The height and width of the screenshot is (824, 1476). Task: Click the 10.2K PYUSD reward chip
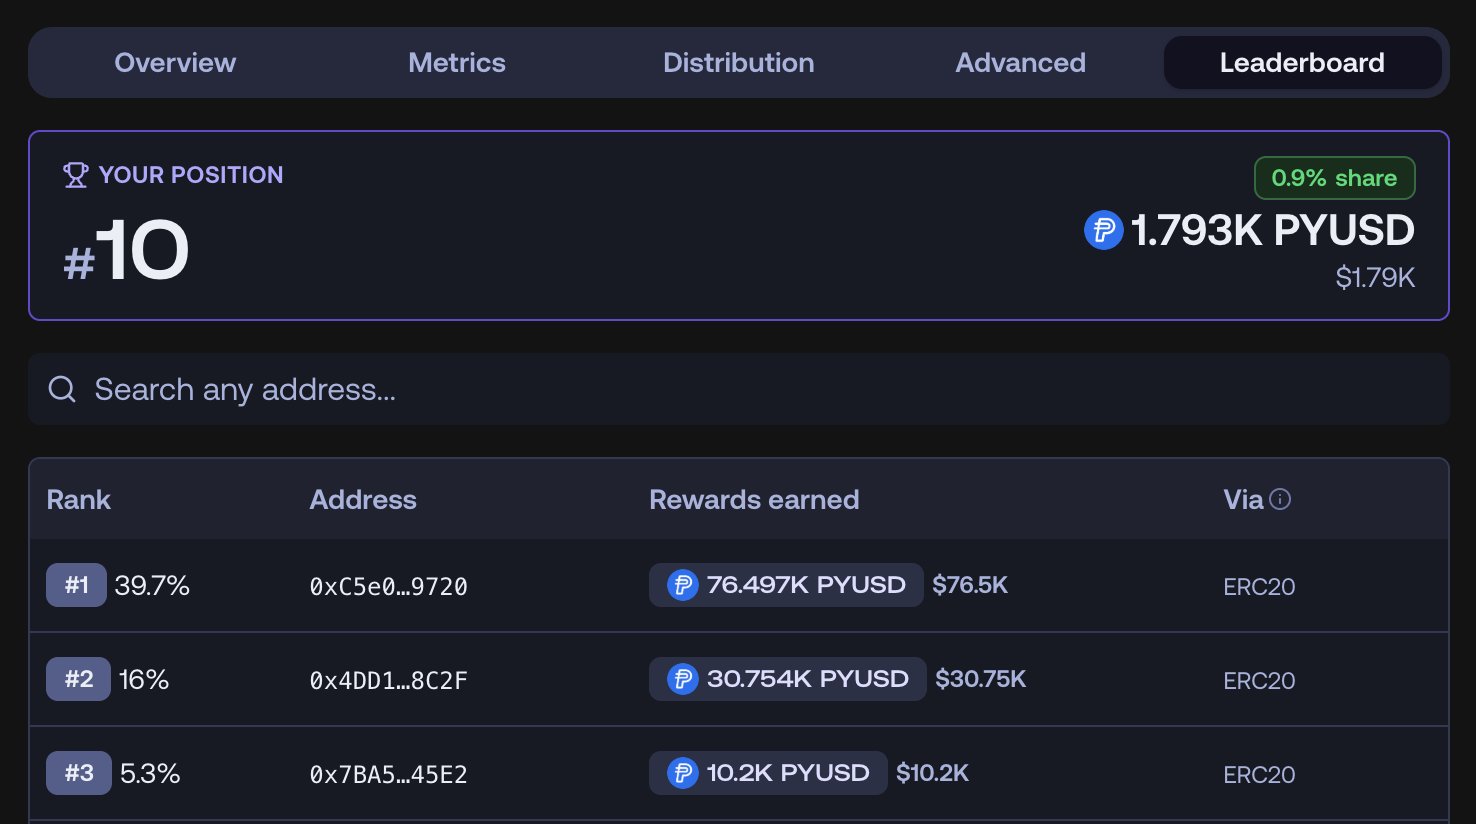point(768,773)
